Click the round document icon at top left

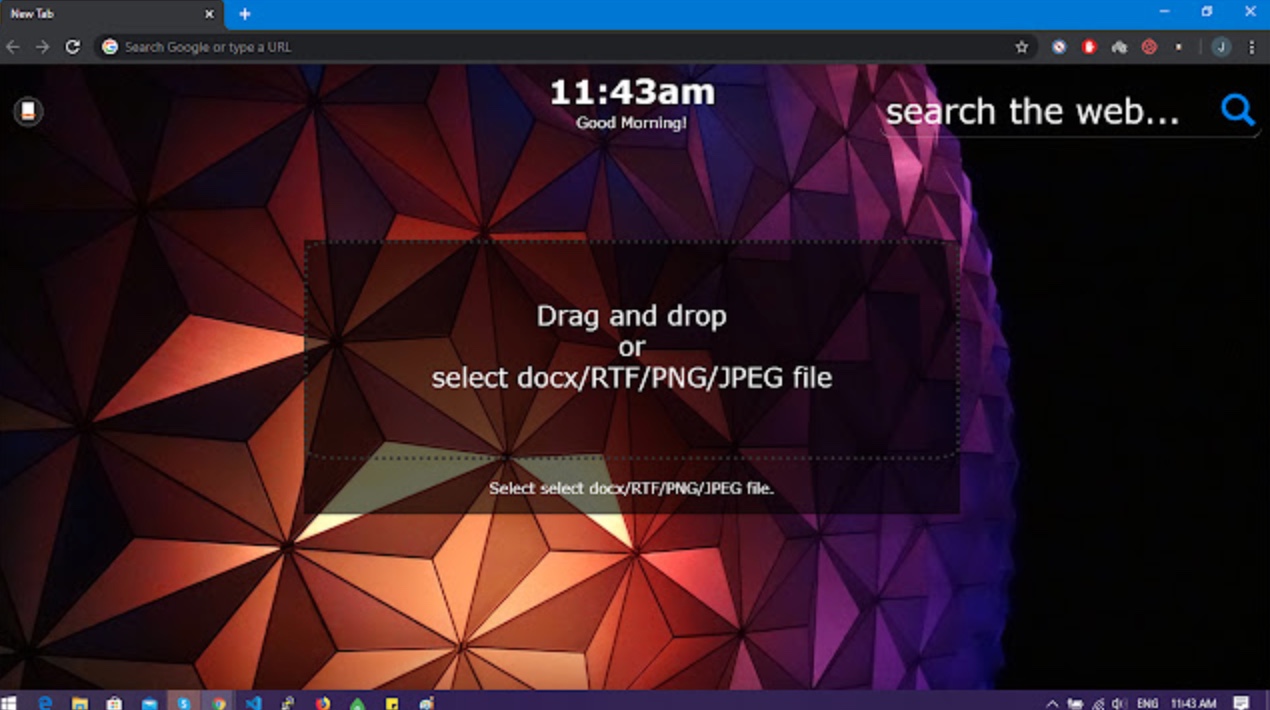click(x=28, y=111)
